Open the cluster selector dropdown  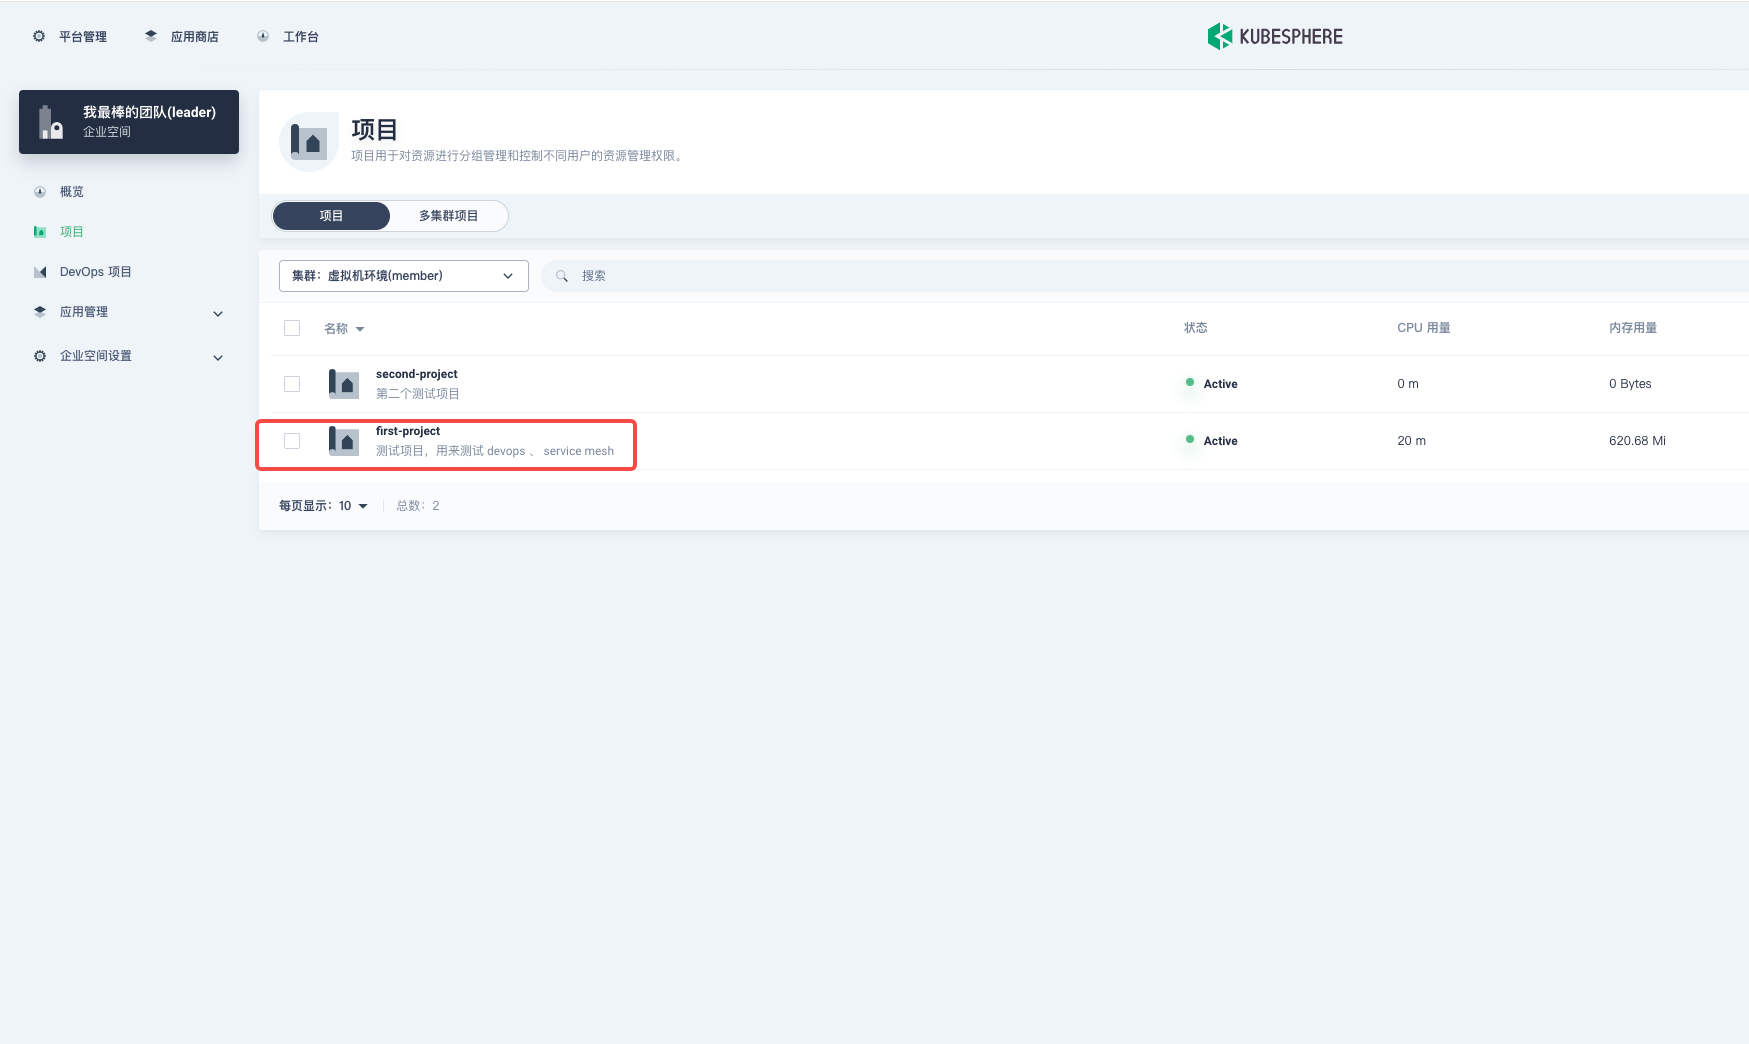tap(403, 276)
